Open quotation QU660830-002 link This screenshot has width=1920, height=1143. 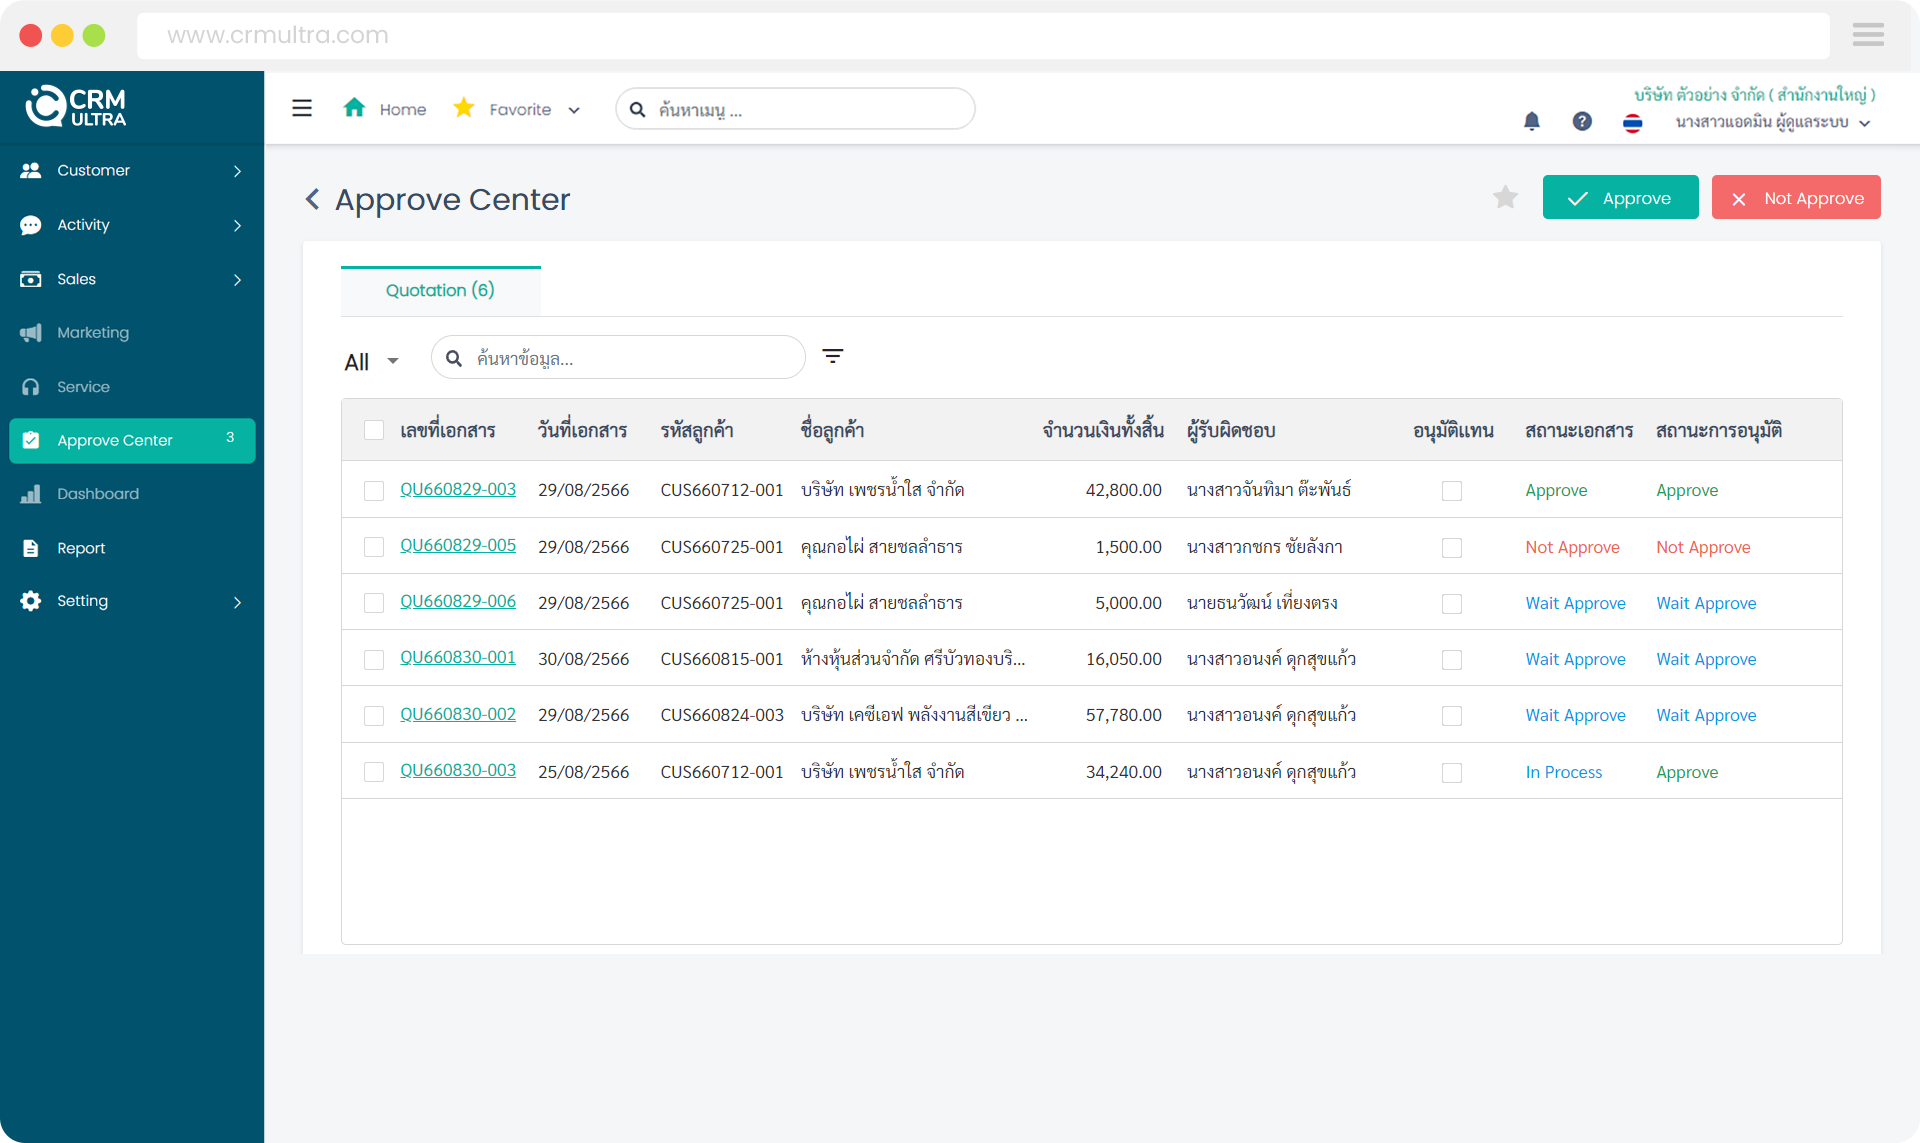458,714
